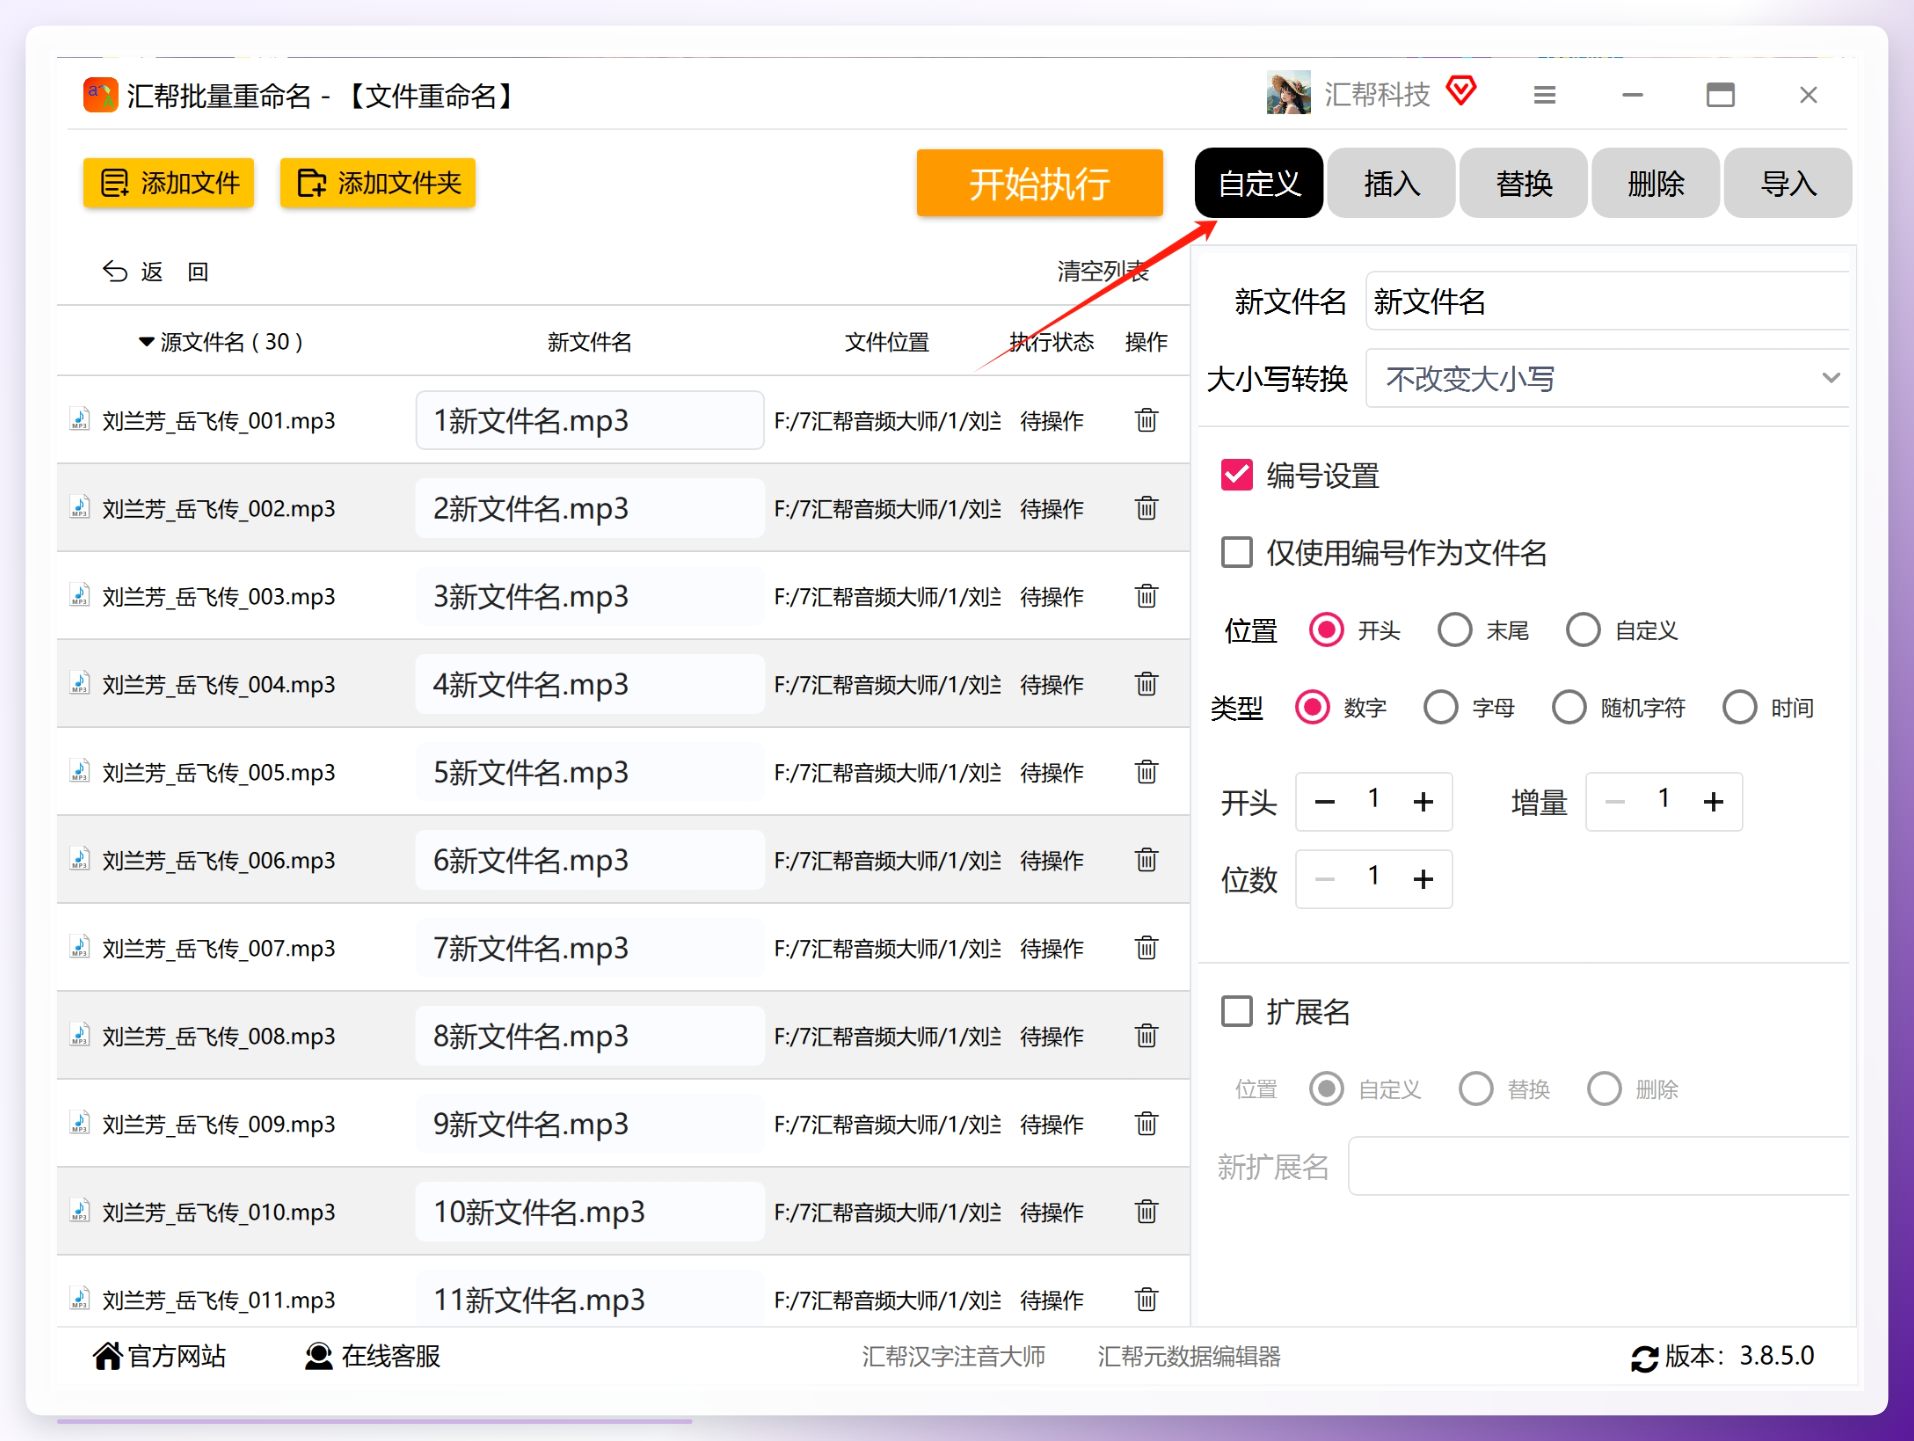
Task: Select 时间 type radio button
Action: tap(1739, 707)
